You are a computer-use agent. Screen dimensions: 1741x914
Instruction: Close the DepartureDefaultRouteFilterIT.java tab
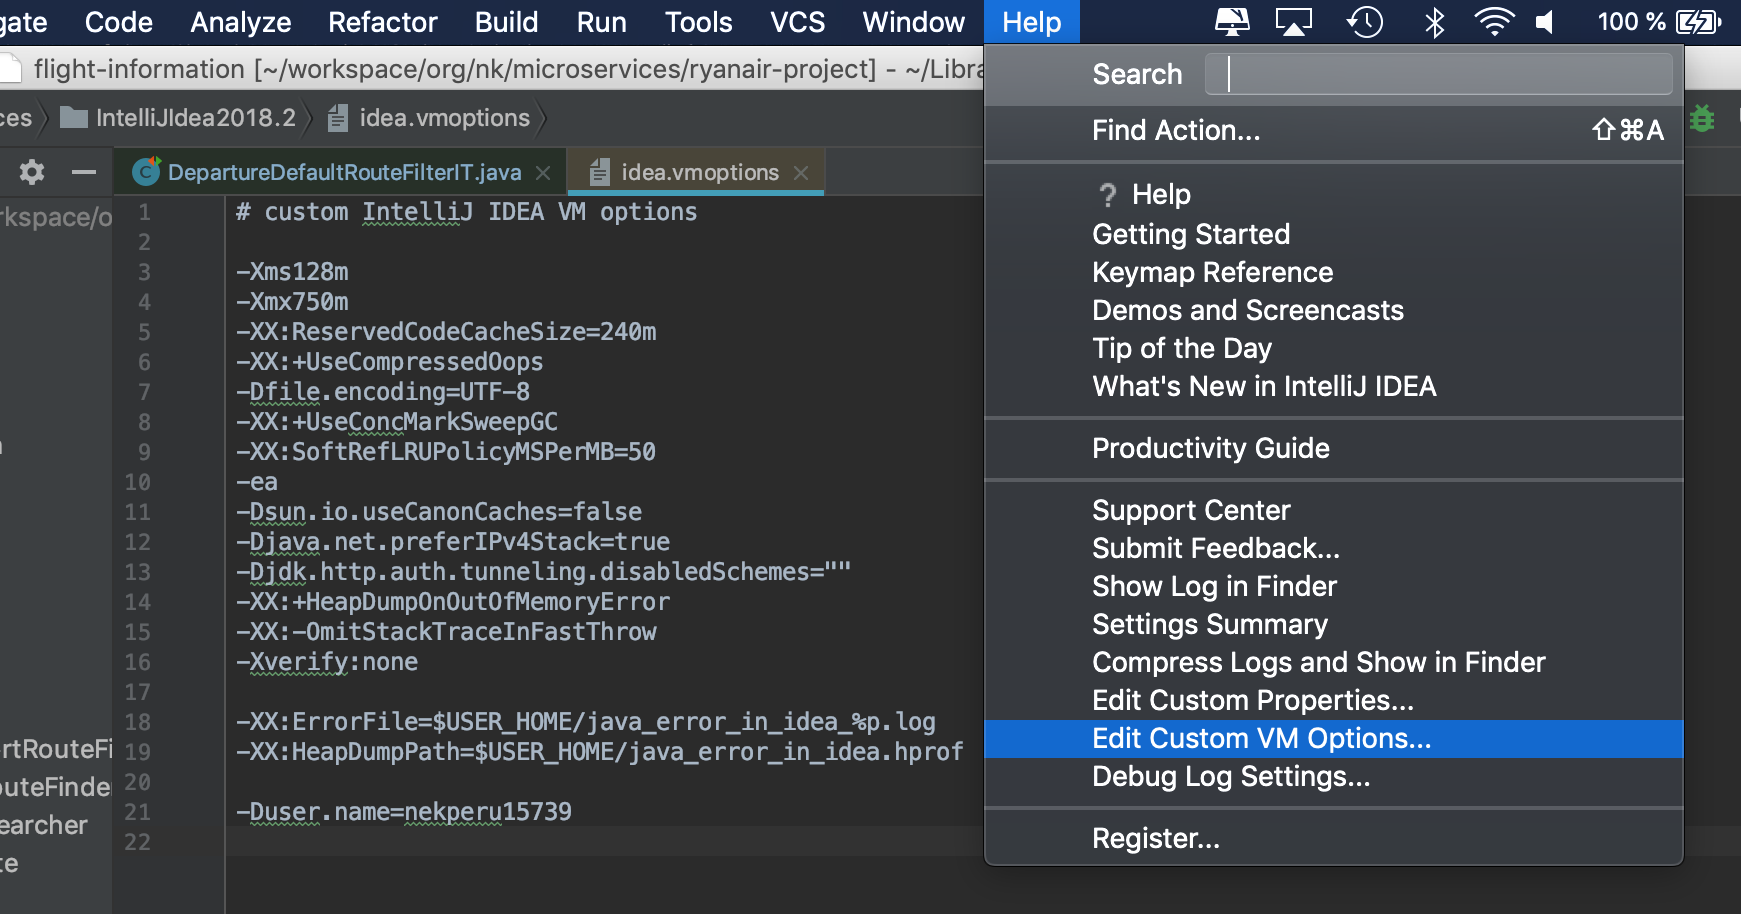tap(543, 173)
